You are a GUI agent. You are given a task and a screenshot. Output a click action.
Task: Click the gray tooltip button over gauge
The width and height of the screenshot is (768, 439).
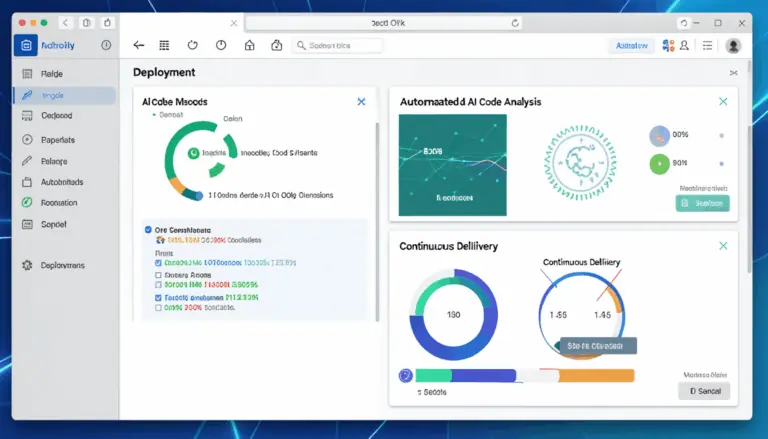599,346
